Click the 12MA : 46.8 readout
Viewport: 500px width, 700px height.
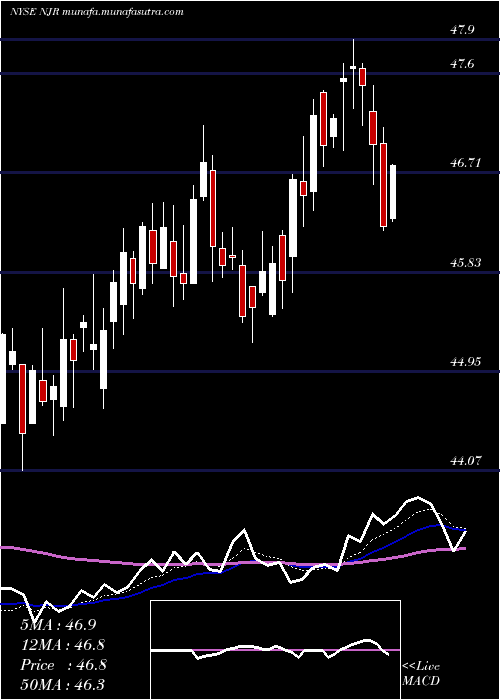point(63,645)
